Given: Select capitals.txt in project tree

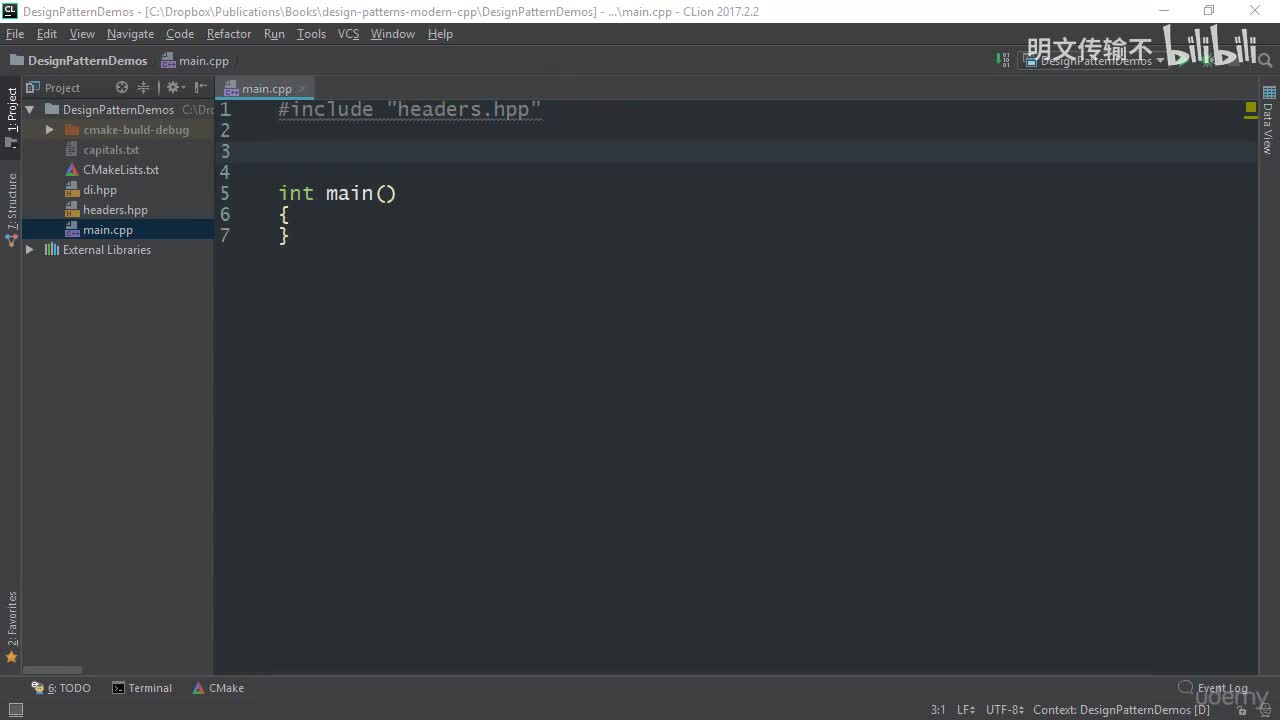Looking at the screenshot, I should click(111, 150).
